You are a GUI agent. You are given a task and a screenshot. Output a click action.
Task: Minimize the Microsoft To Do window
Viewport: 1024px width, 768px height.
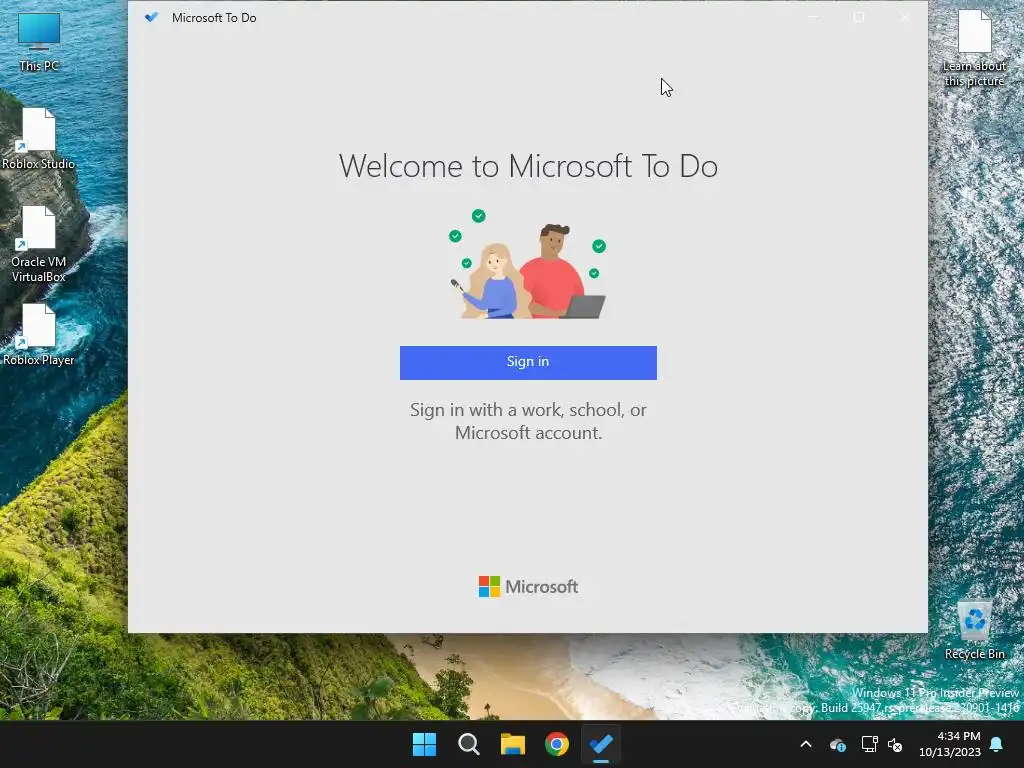click(x=813, y=17)
